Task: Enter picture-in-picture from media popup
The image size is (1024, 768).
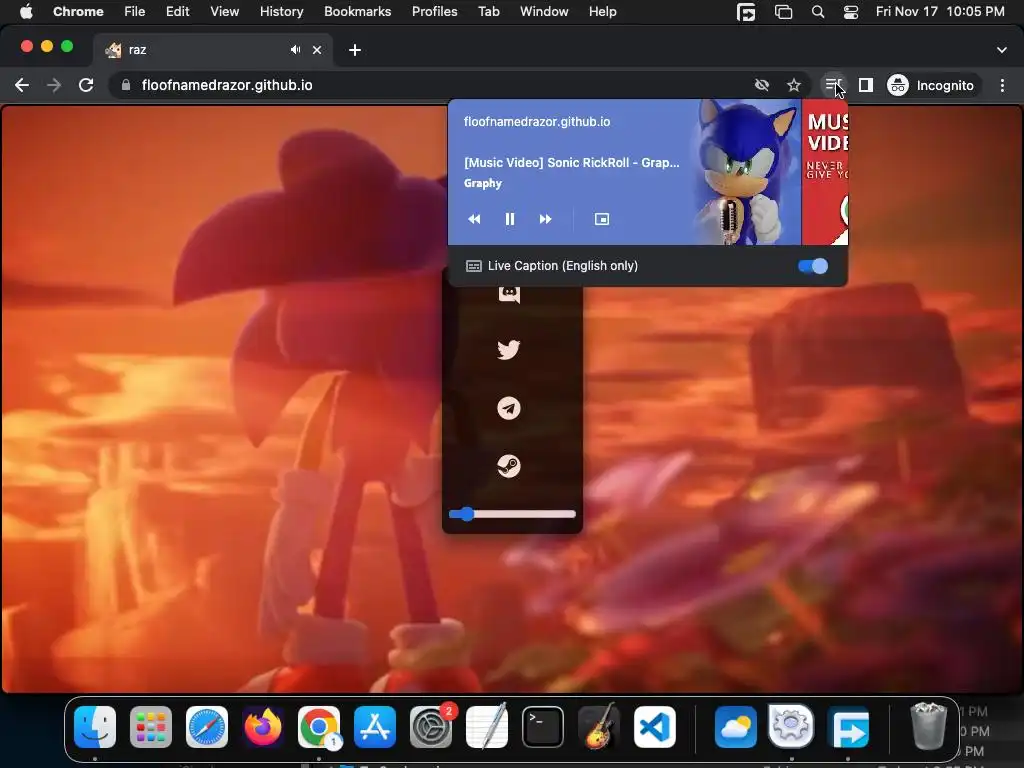Action: 602,219
